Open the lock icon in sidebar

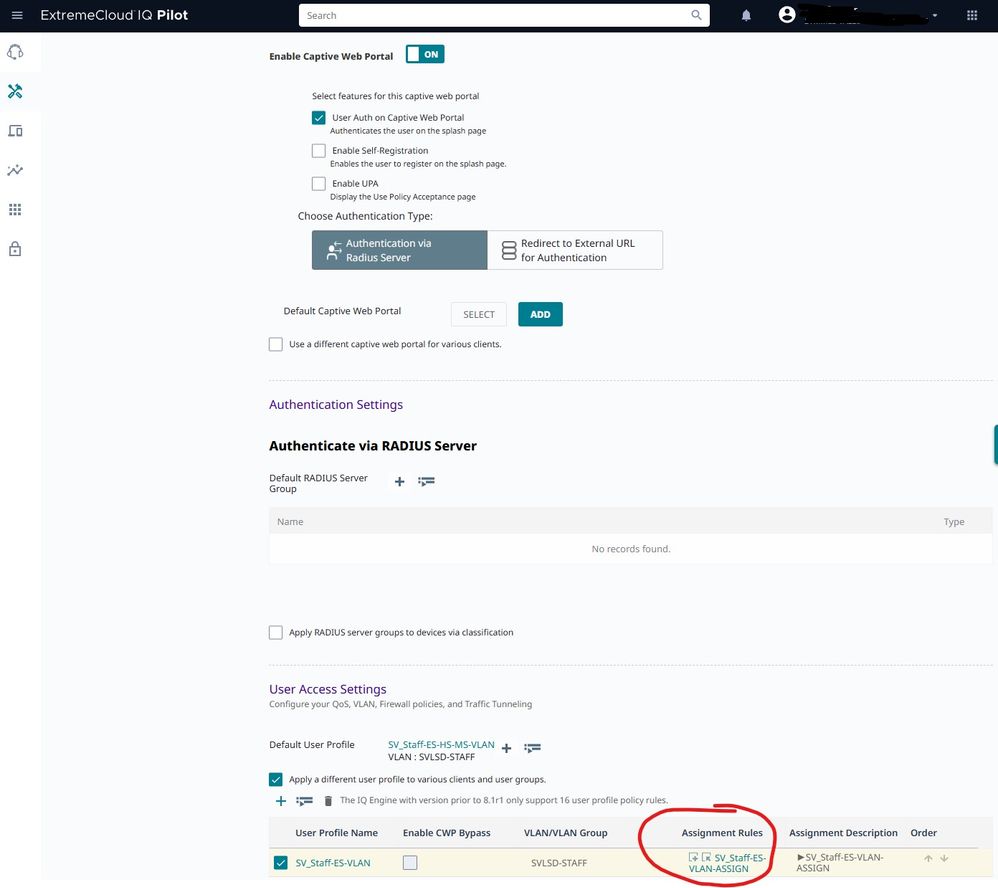[x=15, y=249]
